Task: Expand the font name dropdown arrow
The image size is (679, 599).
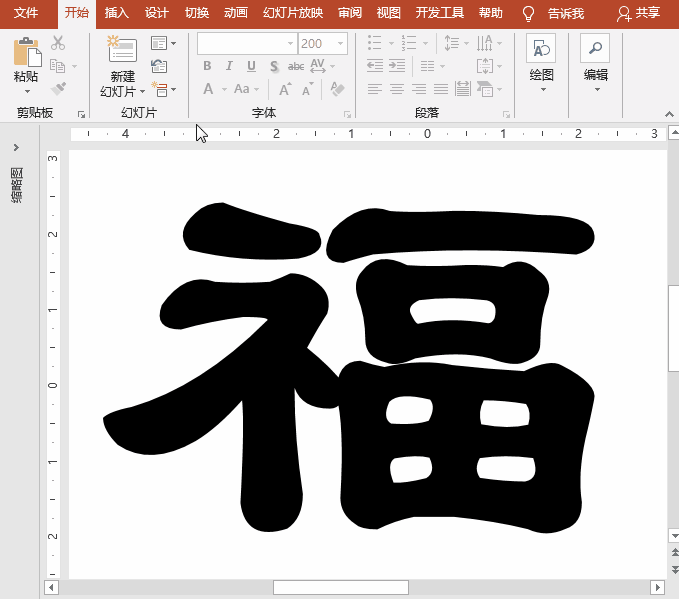Action: click(x=291, y=43)
